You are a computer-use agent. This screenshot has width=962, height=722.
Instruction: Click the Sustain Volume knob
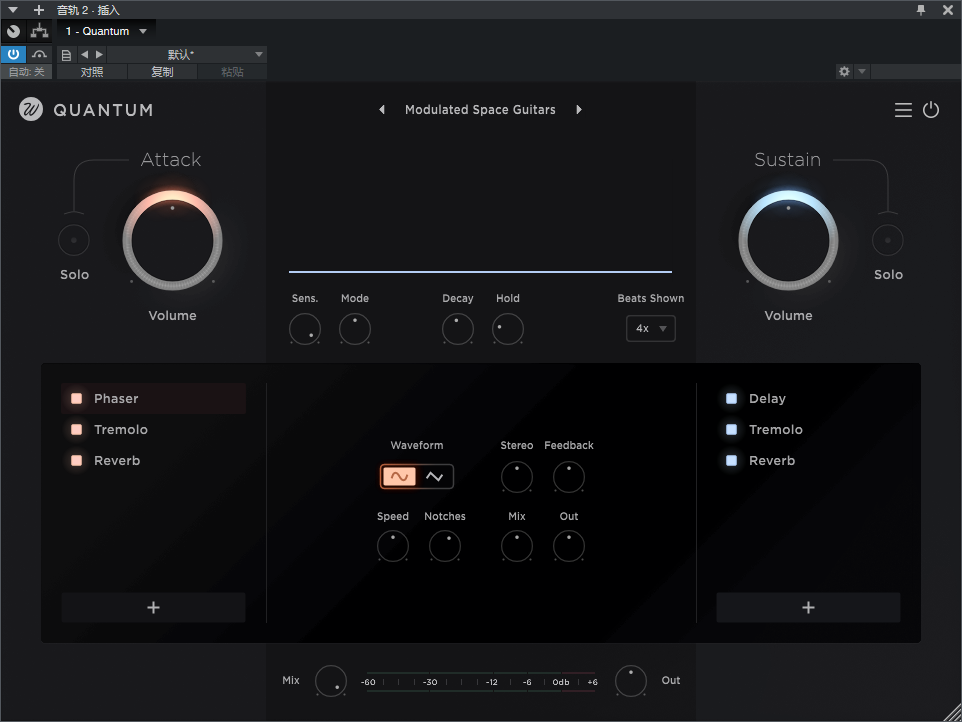click(788, 240)
